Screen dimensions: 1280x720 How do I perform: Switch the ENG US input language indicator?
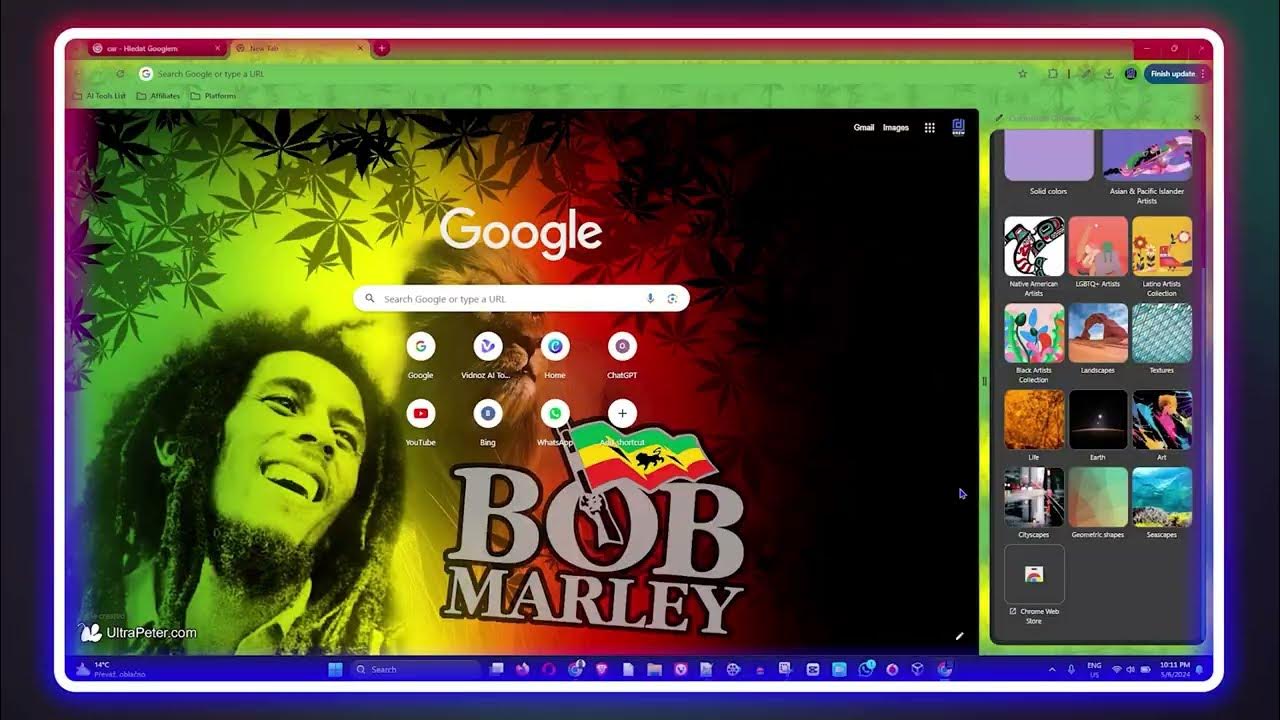coord(1094,669)
